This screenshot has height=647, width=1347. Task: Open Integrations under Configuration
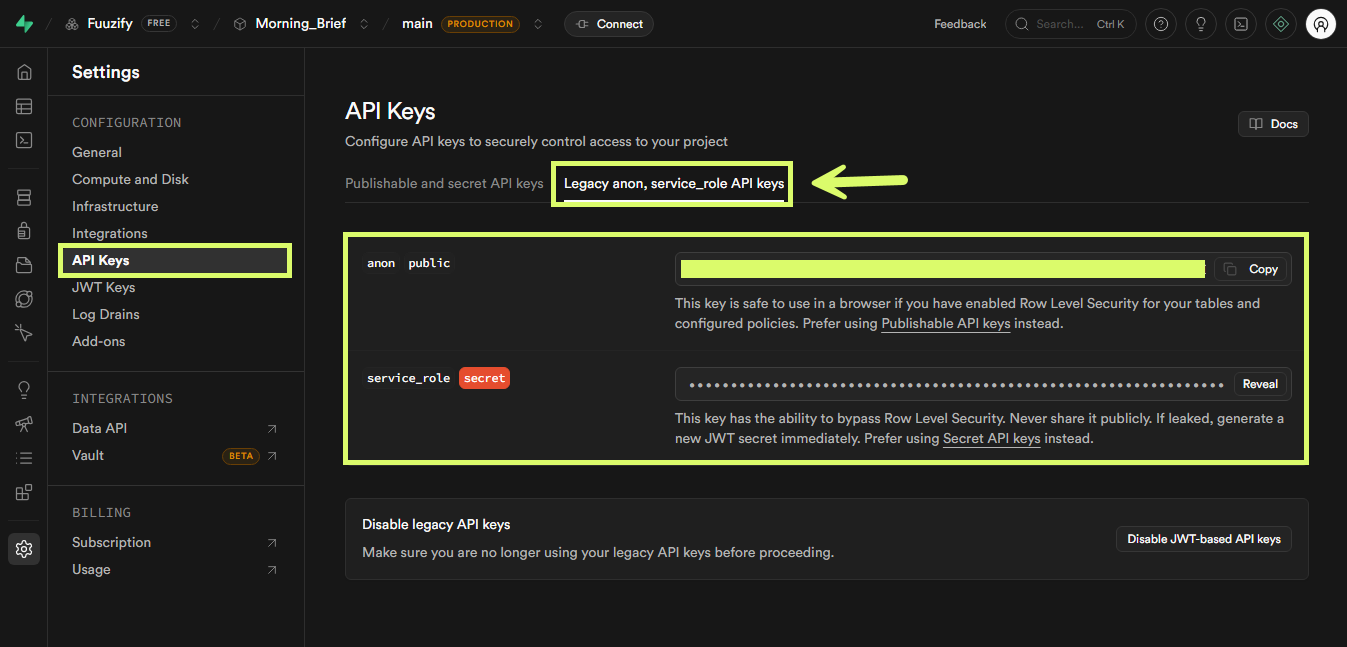point(110,234)
